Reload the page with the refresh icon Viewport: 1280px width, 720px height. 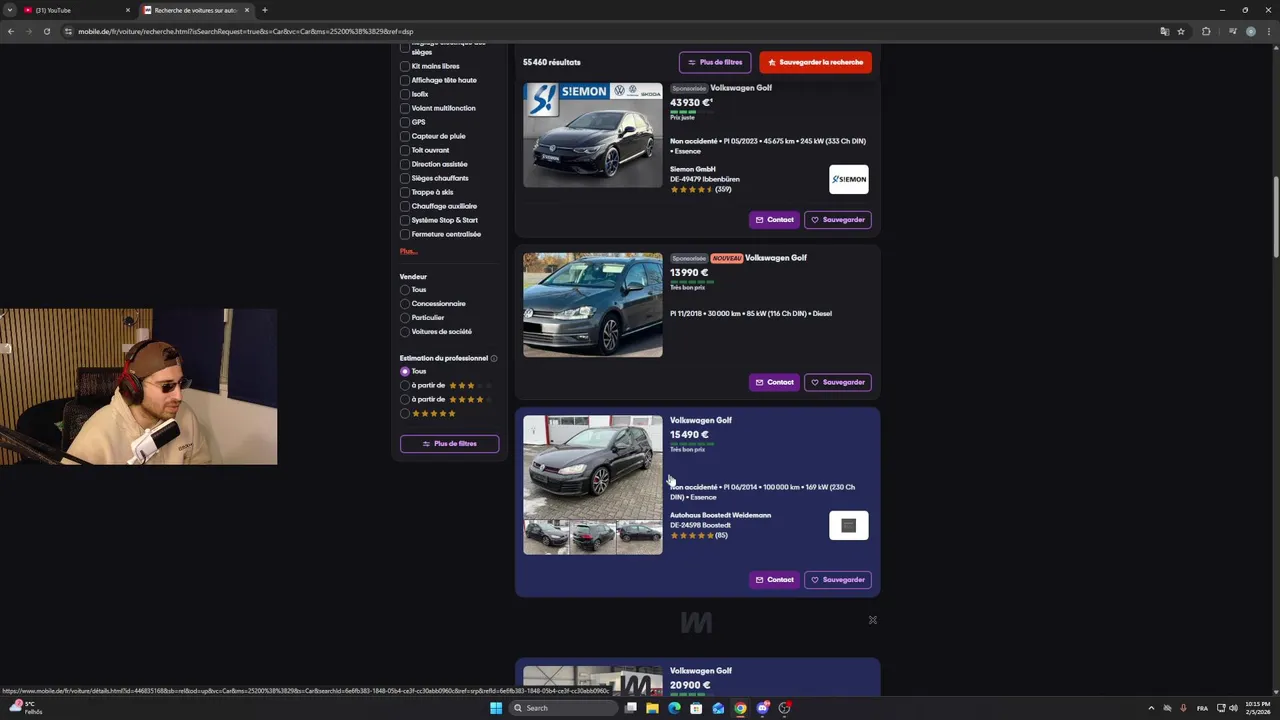[46, 31]
